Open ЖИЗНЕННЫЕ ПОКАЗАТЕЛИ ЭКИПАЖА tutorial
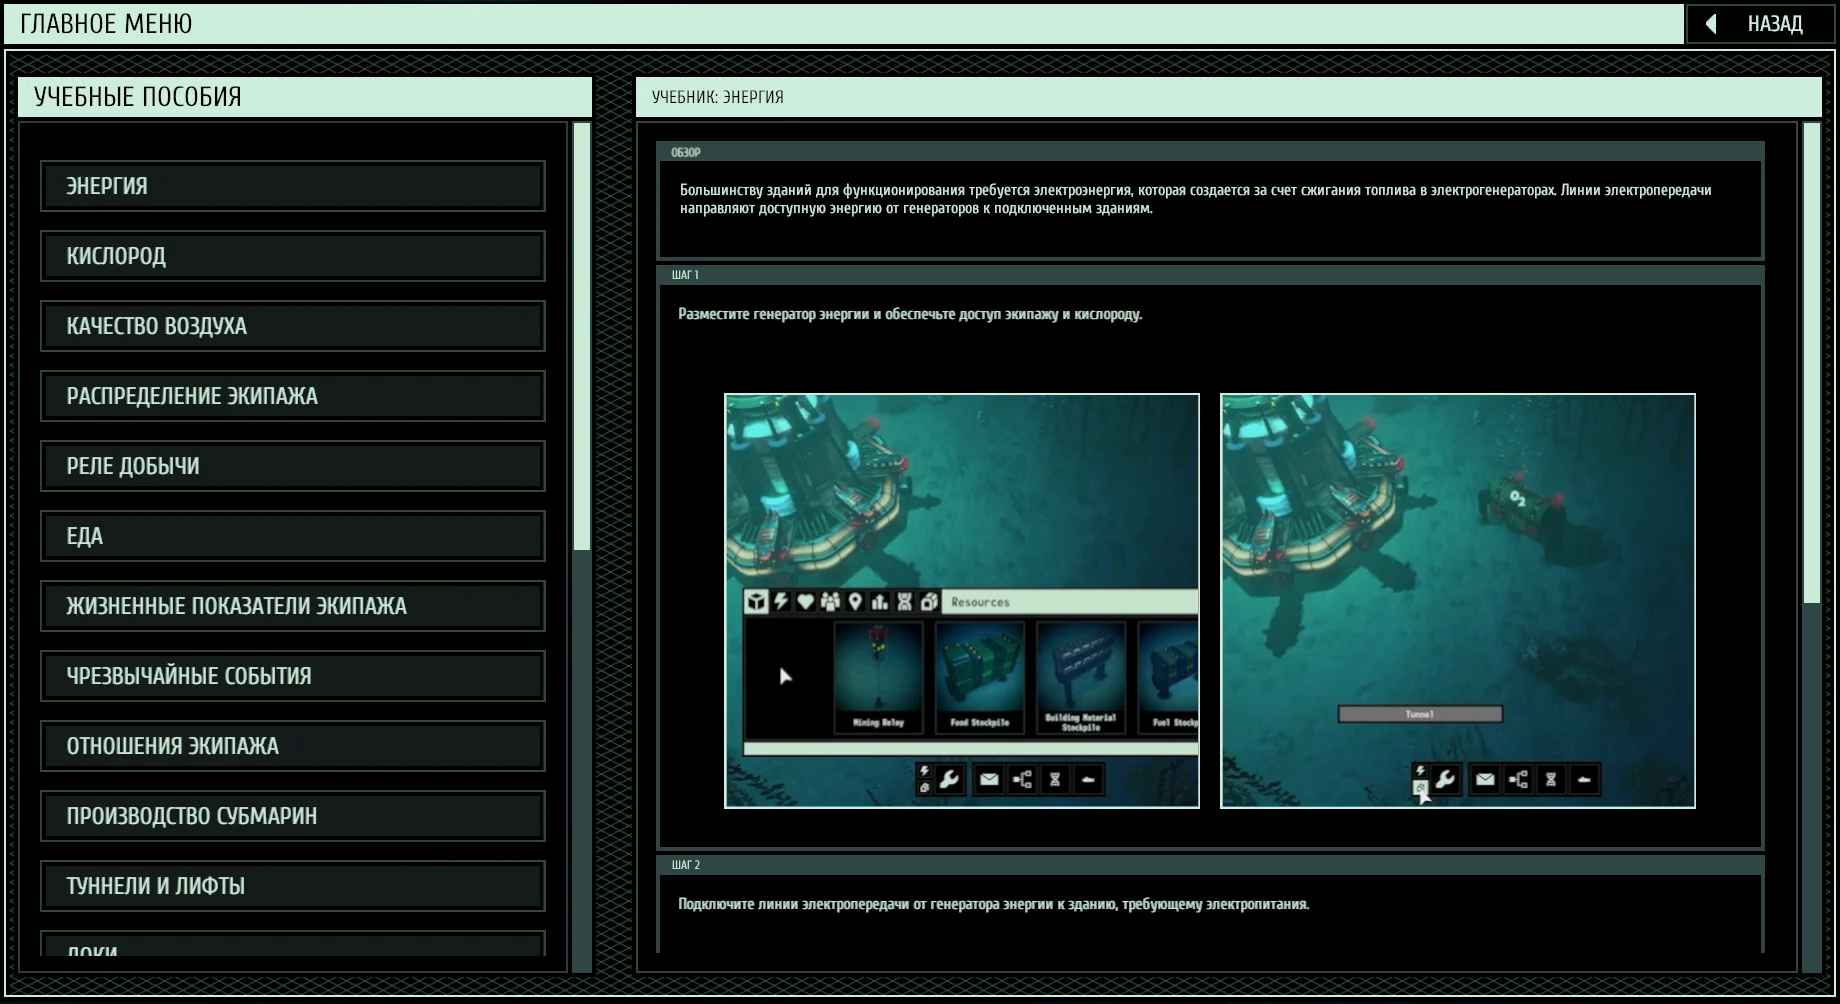This screenshot has height=1004, width=1840. 293,606
